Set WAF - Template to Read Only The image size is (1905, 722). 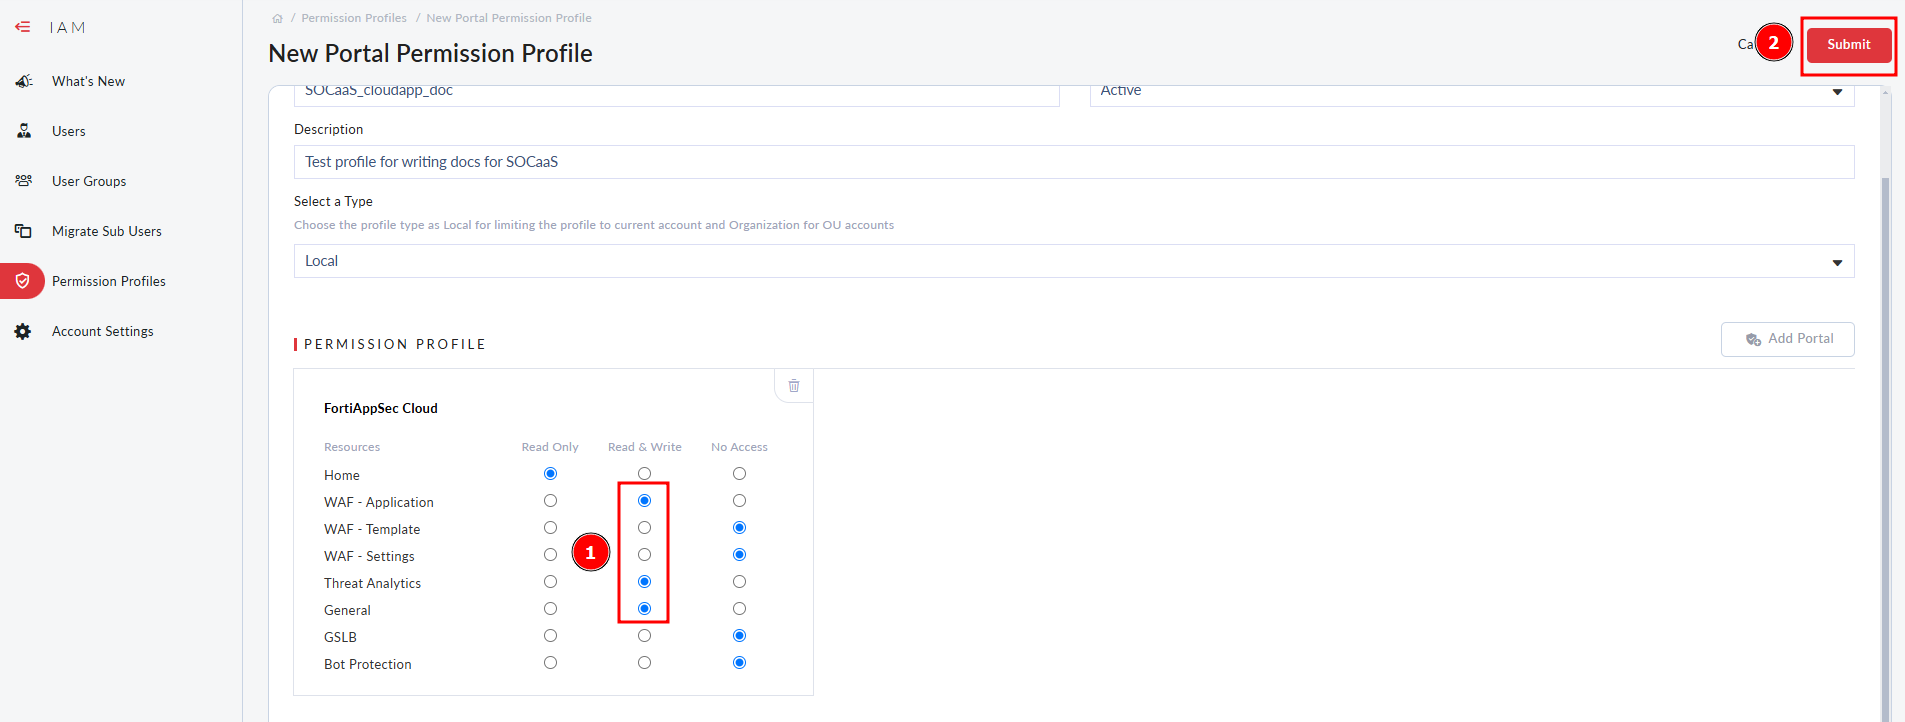pos(550,528)
